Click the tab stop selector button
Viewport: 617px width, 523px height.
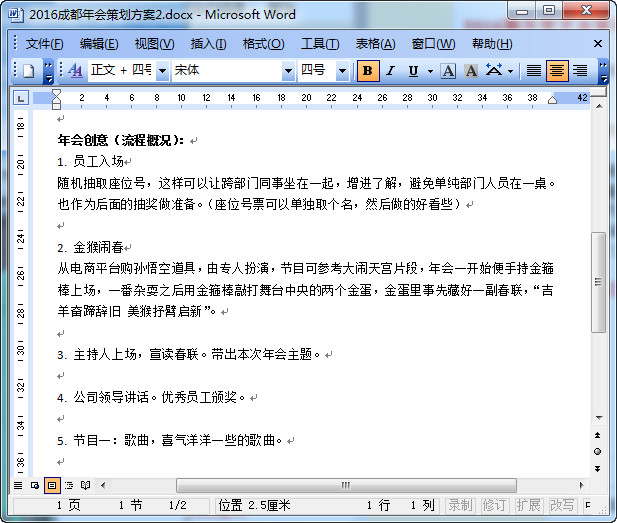[20, 98]
